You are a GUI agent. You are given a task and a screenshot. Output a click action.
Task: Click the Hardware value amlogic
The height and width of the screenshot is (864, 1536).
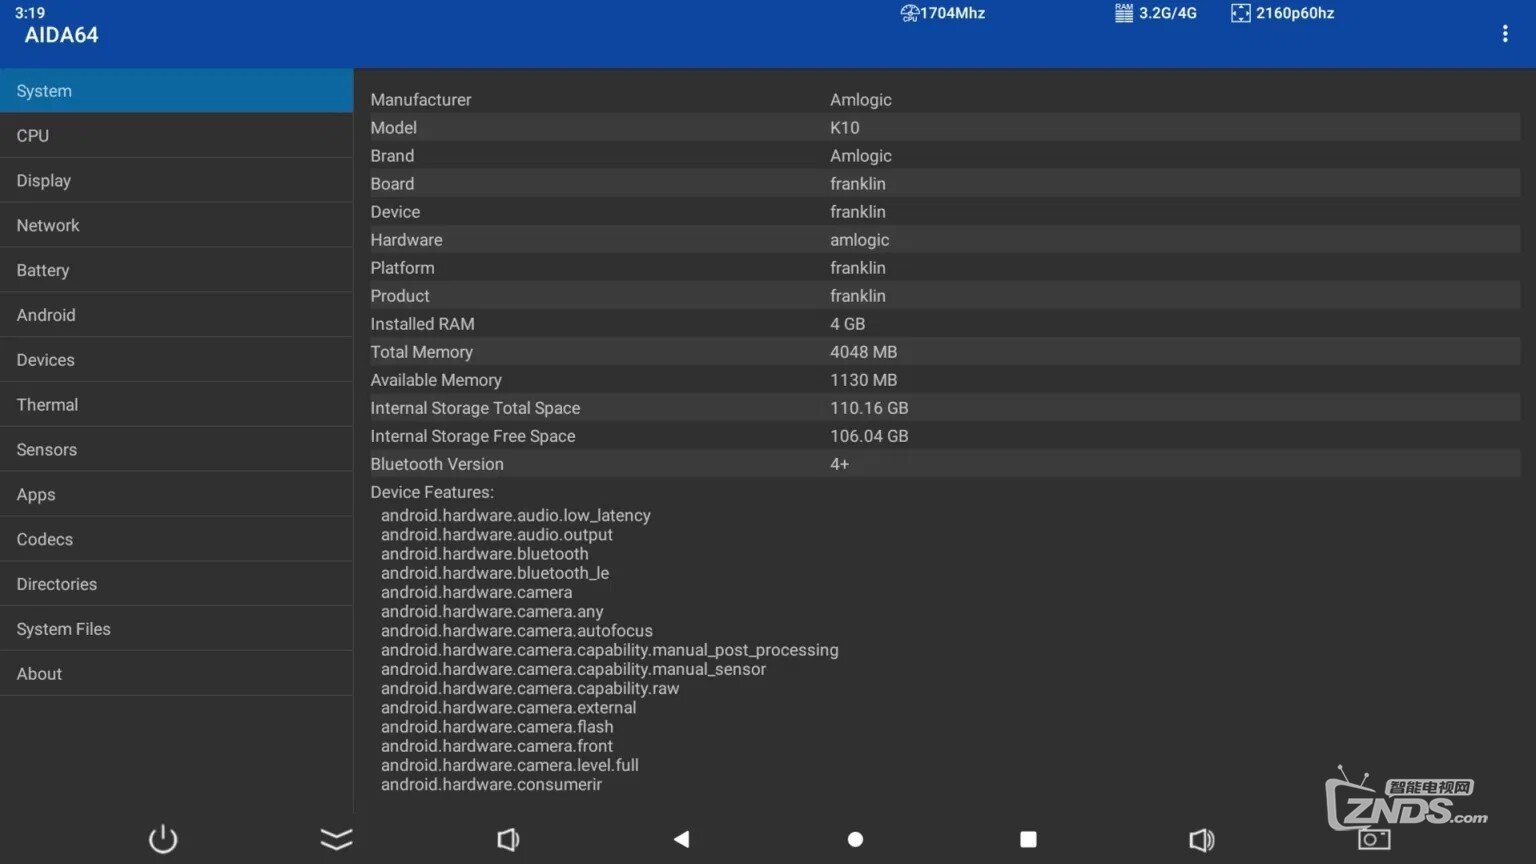[860, 240]
